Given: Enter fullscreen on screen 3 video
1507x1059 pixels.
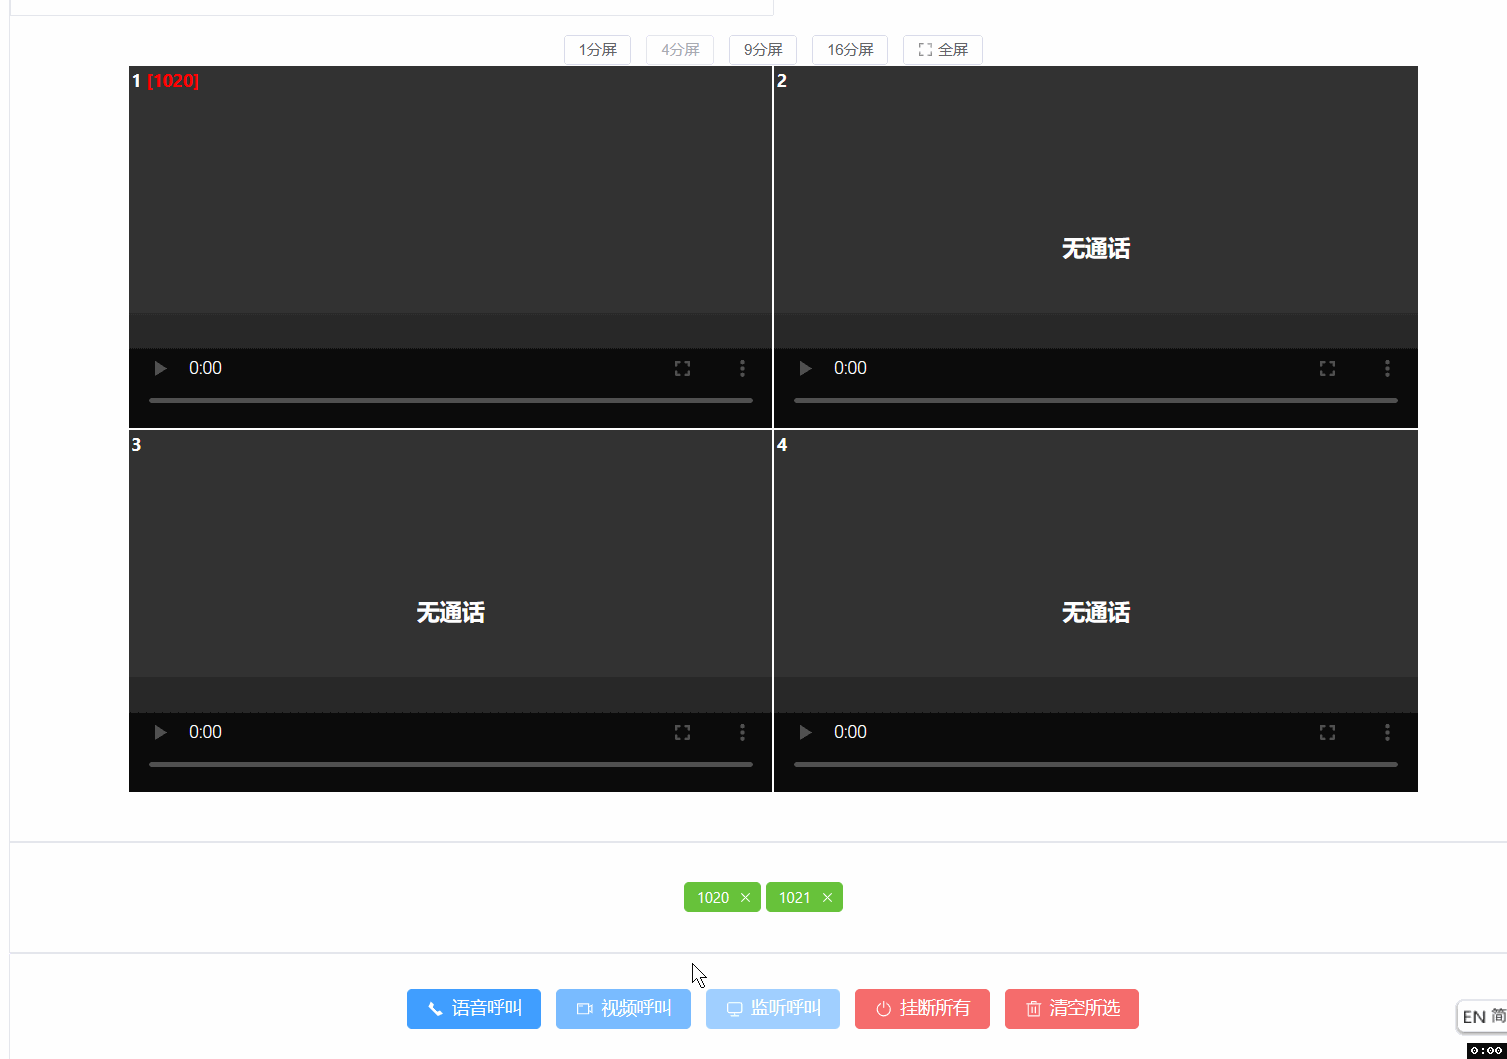Looking at the screenshot, I should 682,732.
